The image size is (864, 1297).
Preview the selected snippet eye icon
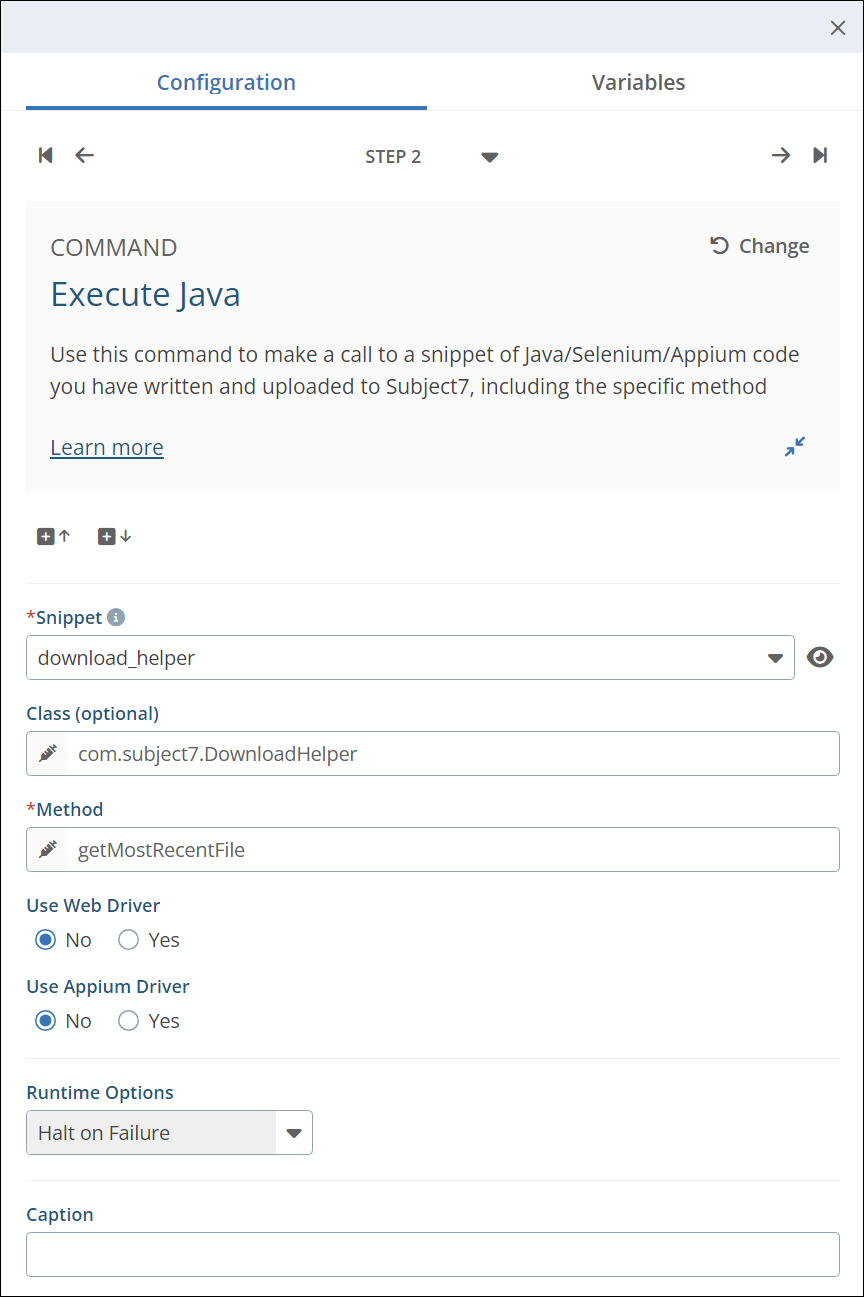point(820,657)
